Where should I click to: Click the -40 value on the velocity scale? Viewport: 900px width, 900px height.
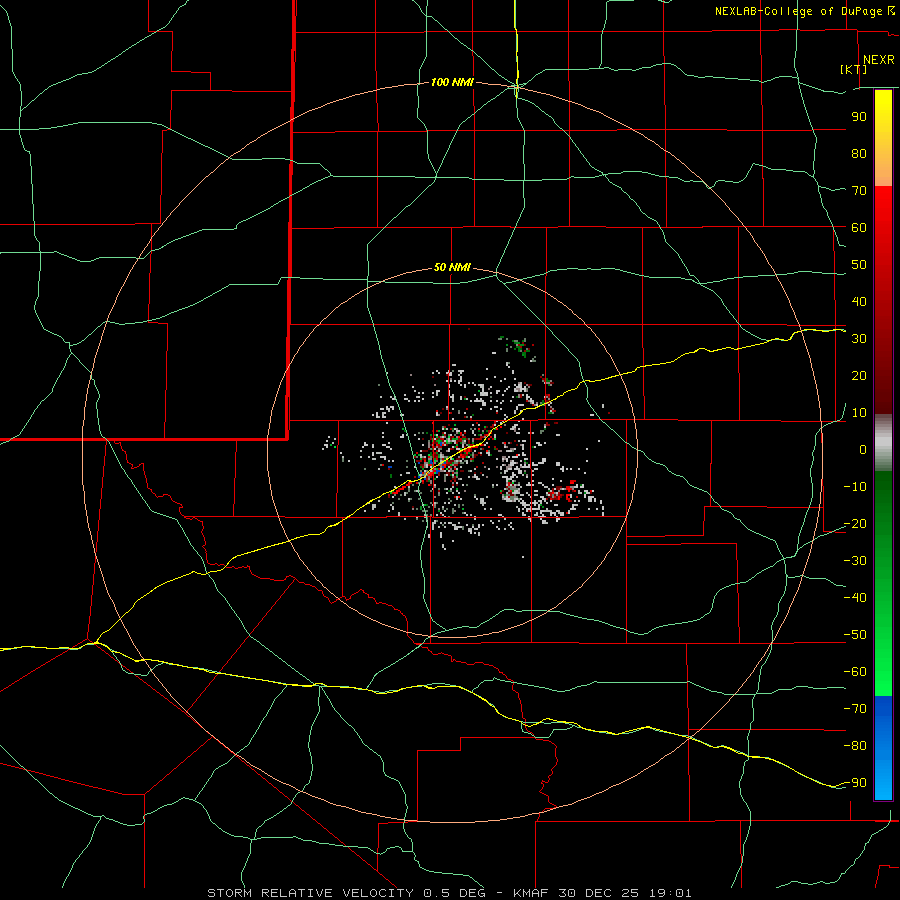(x=855, y=598)
